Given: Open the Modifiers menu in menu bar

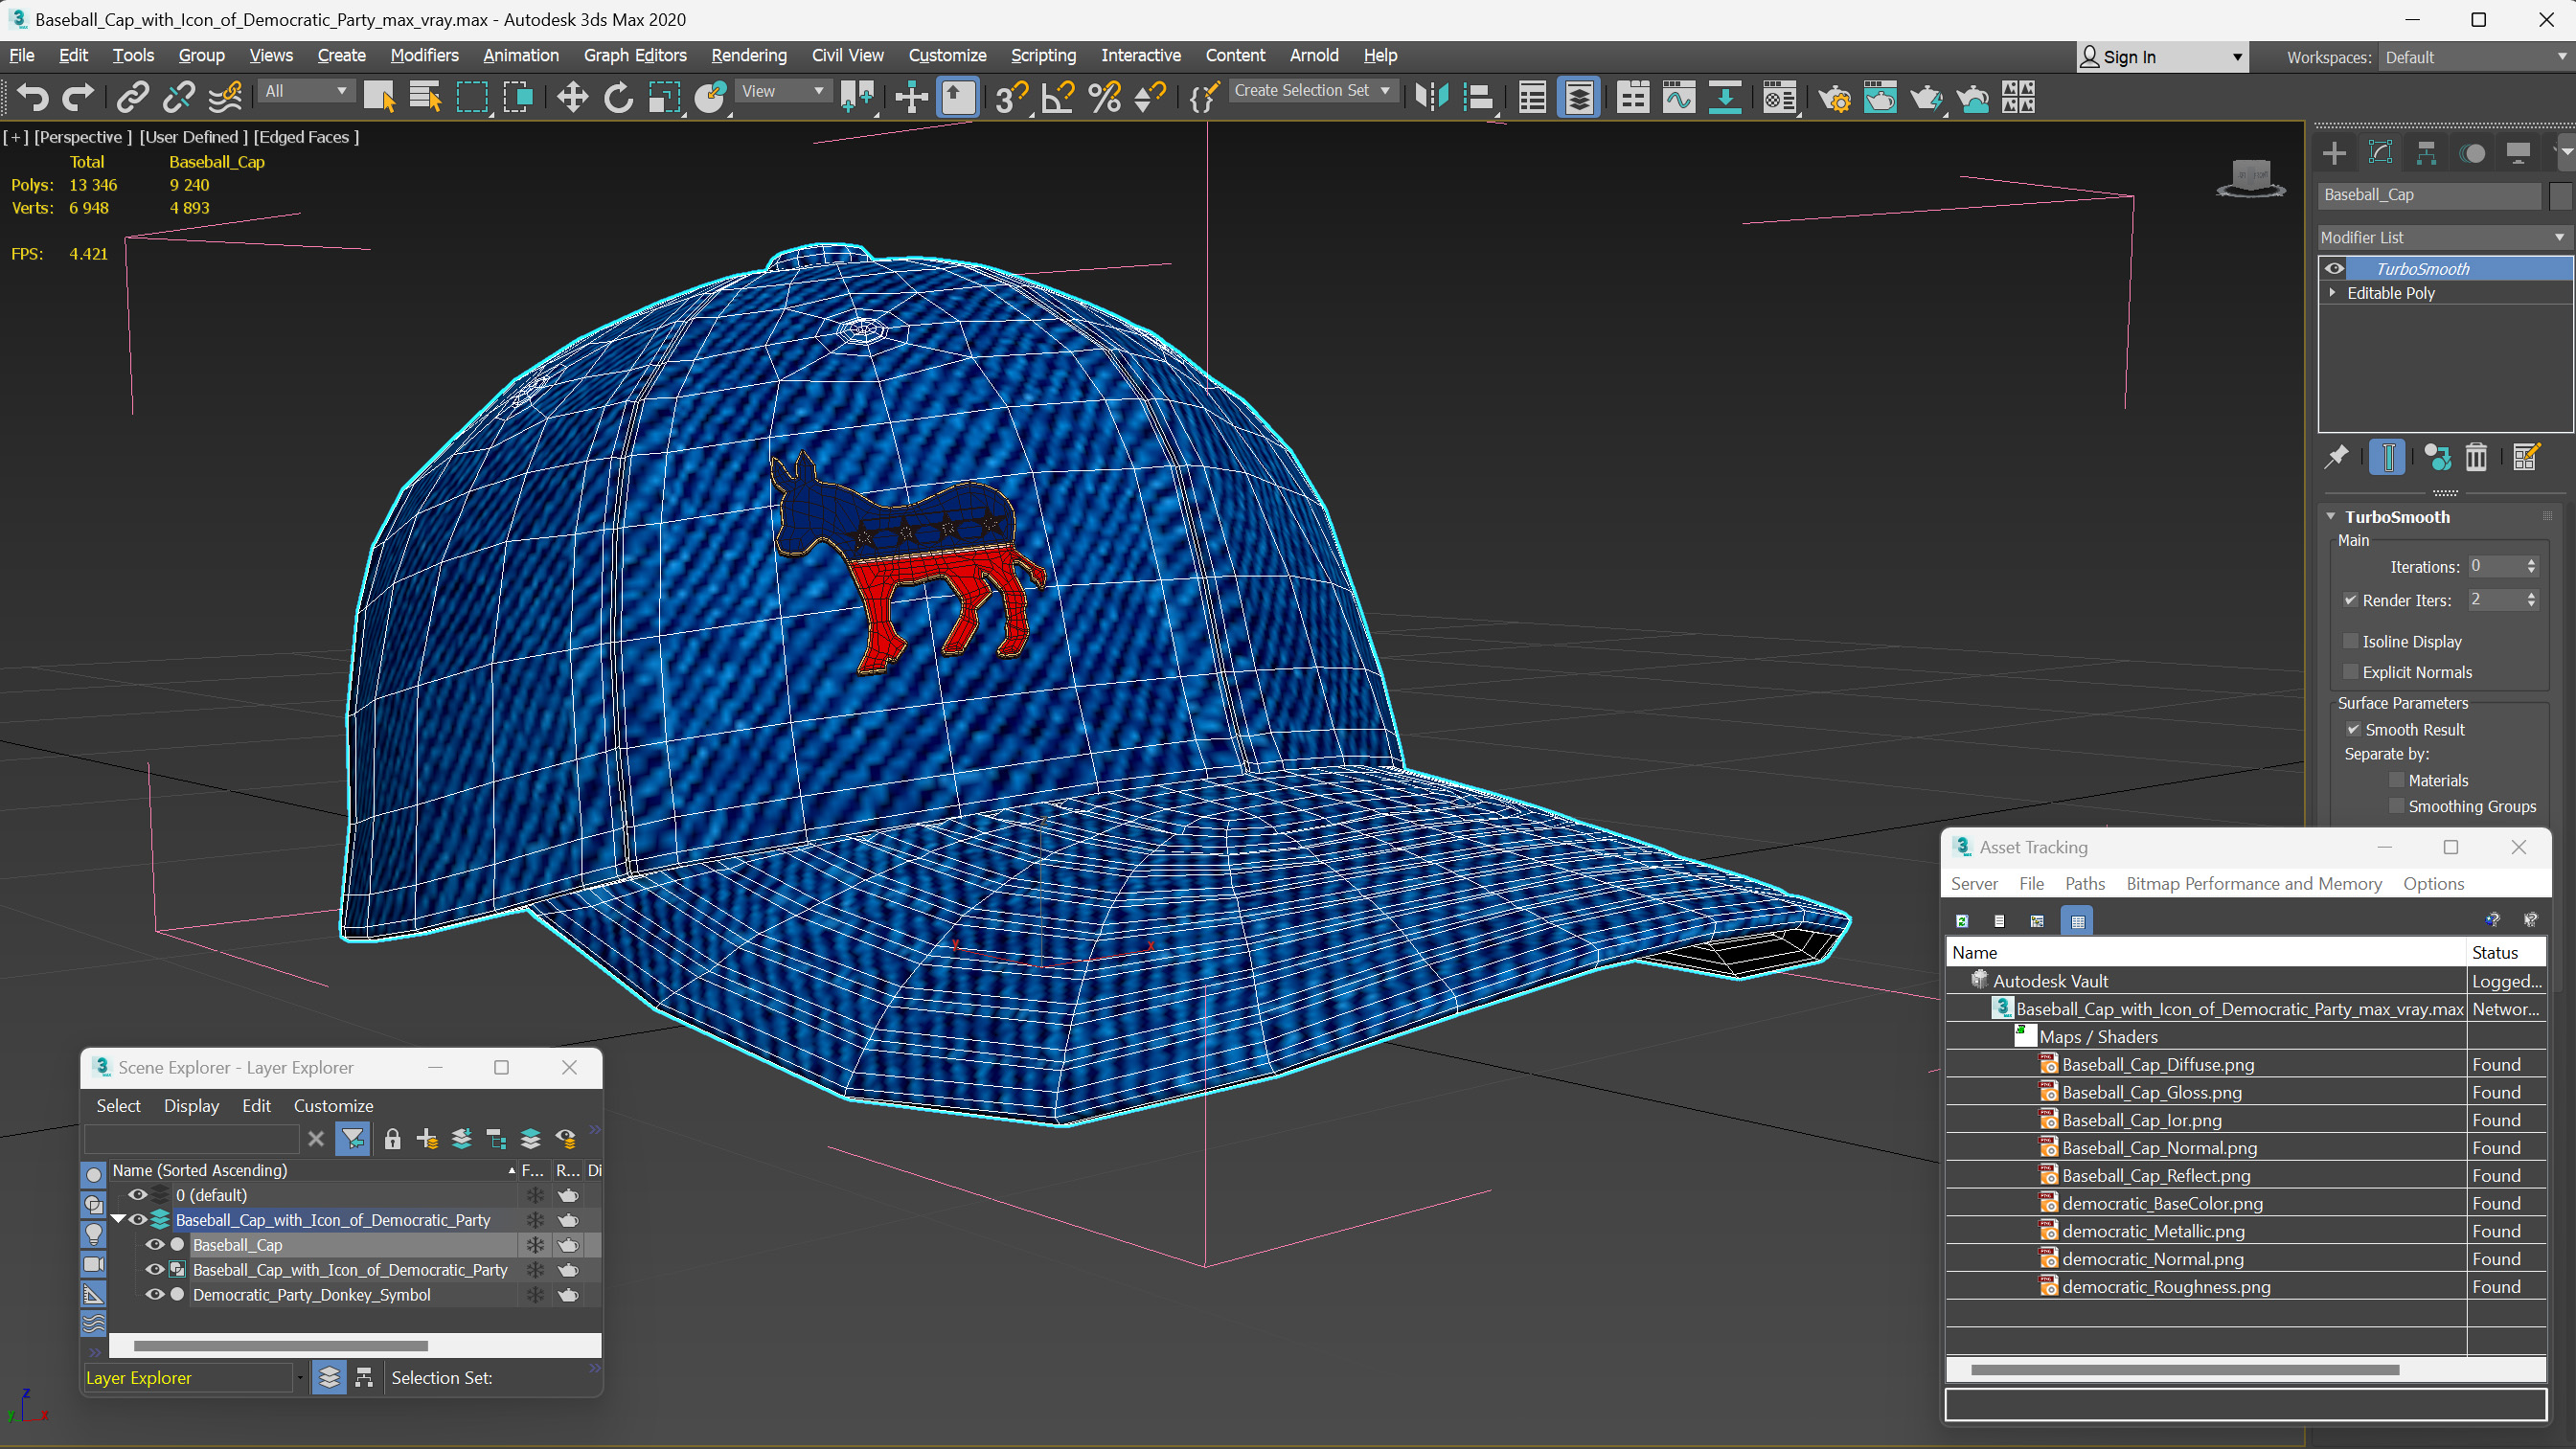Looking at the screenshot, I should 426,55.
